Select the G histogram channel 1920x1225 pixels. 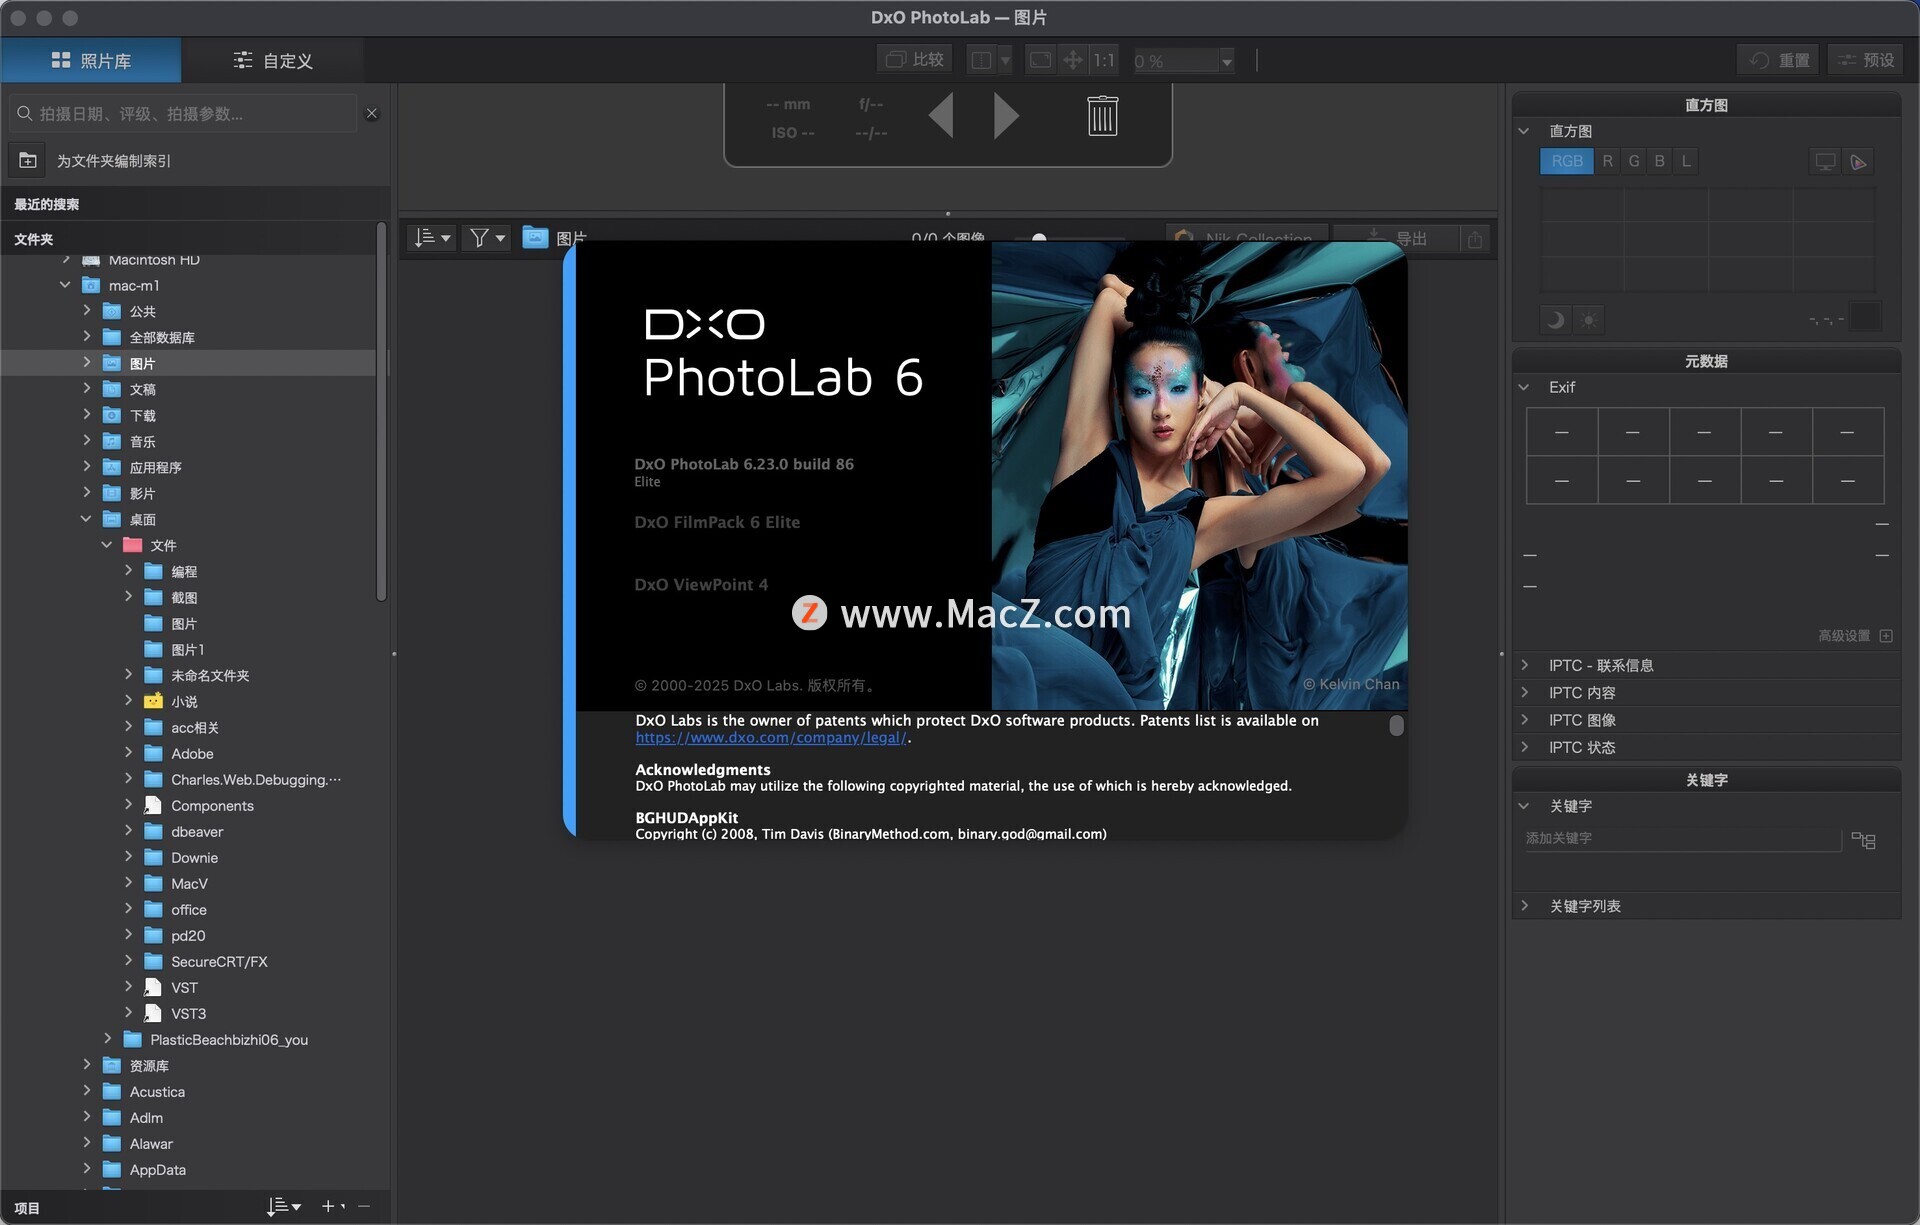tap(1633, 161)
